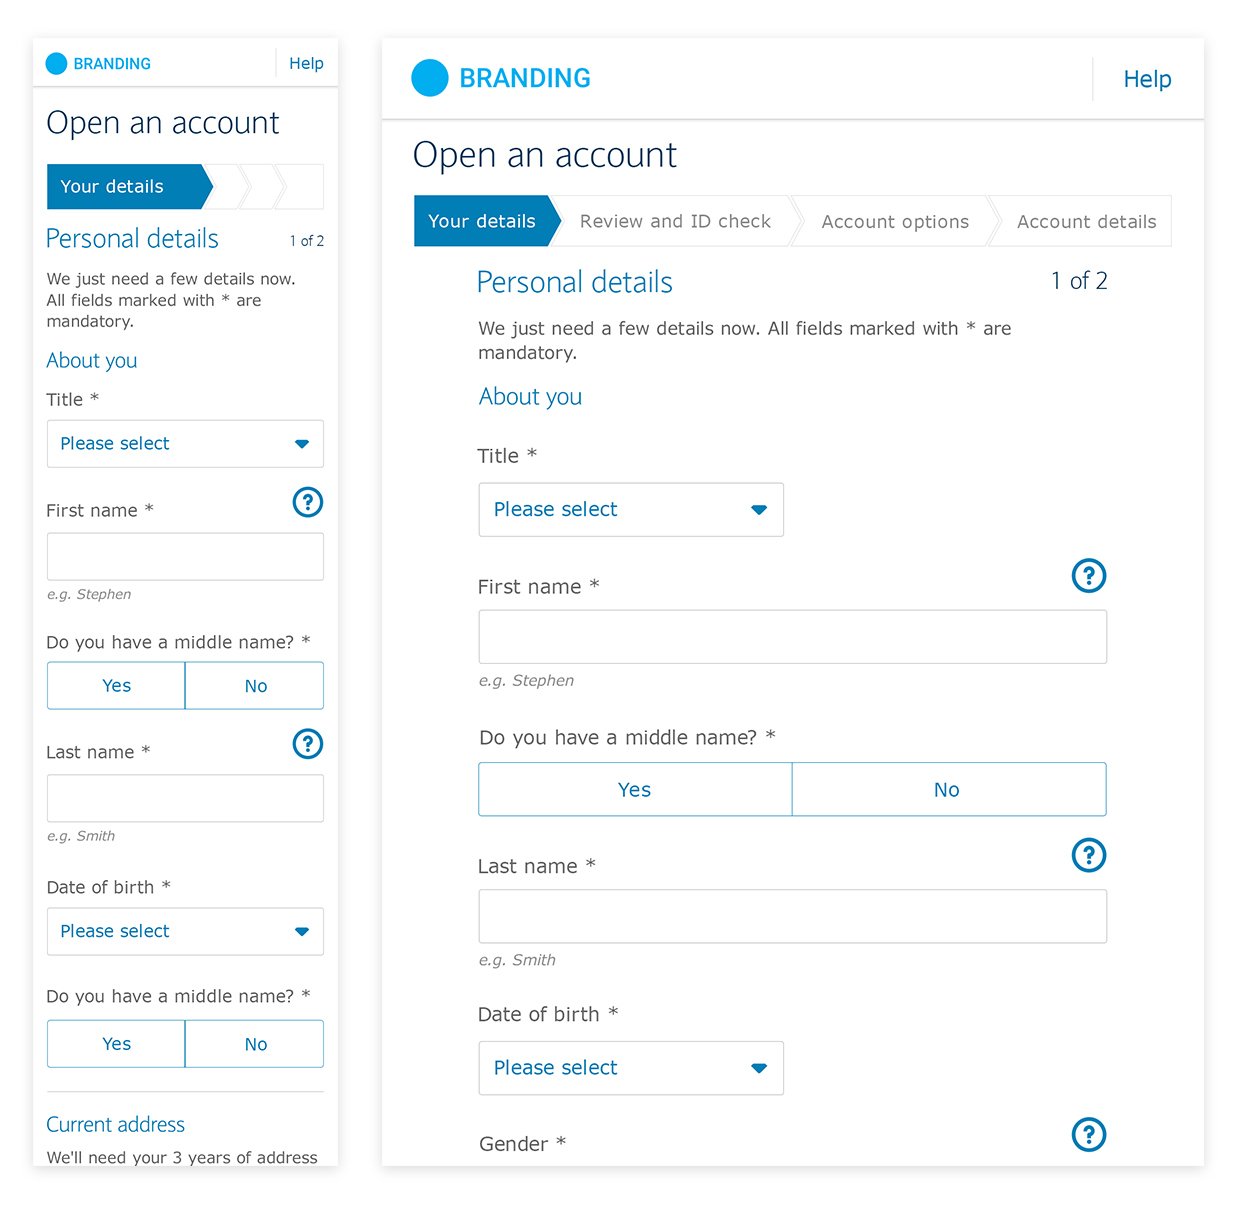
Task: Click the Last name help icon in mobile view
Action: [308, 744]
